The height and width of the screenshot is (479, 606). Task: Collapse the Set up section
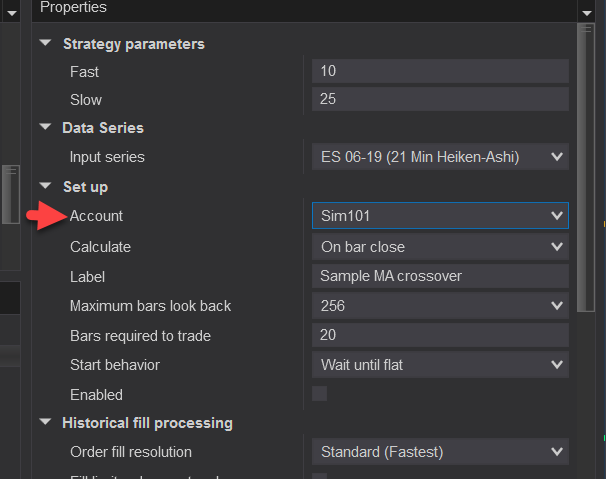coord(45,187)
